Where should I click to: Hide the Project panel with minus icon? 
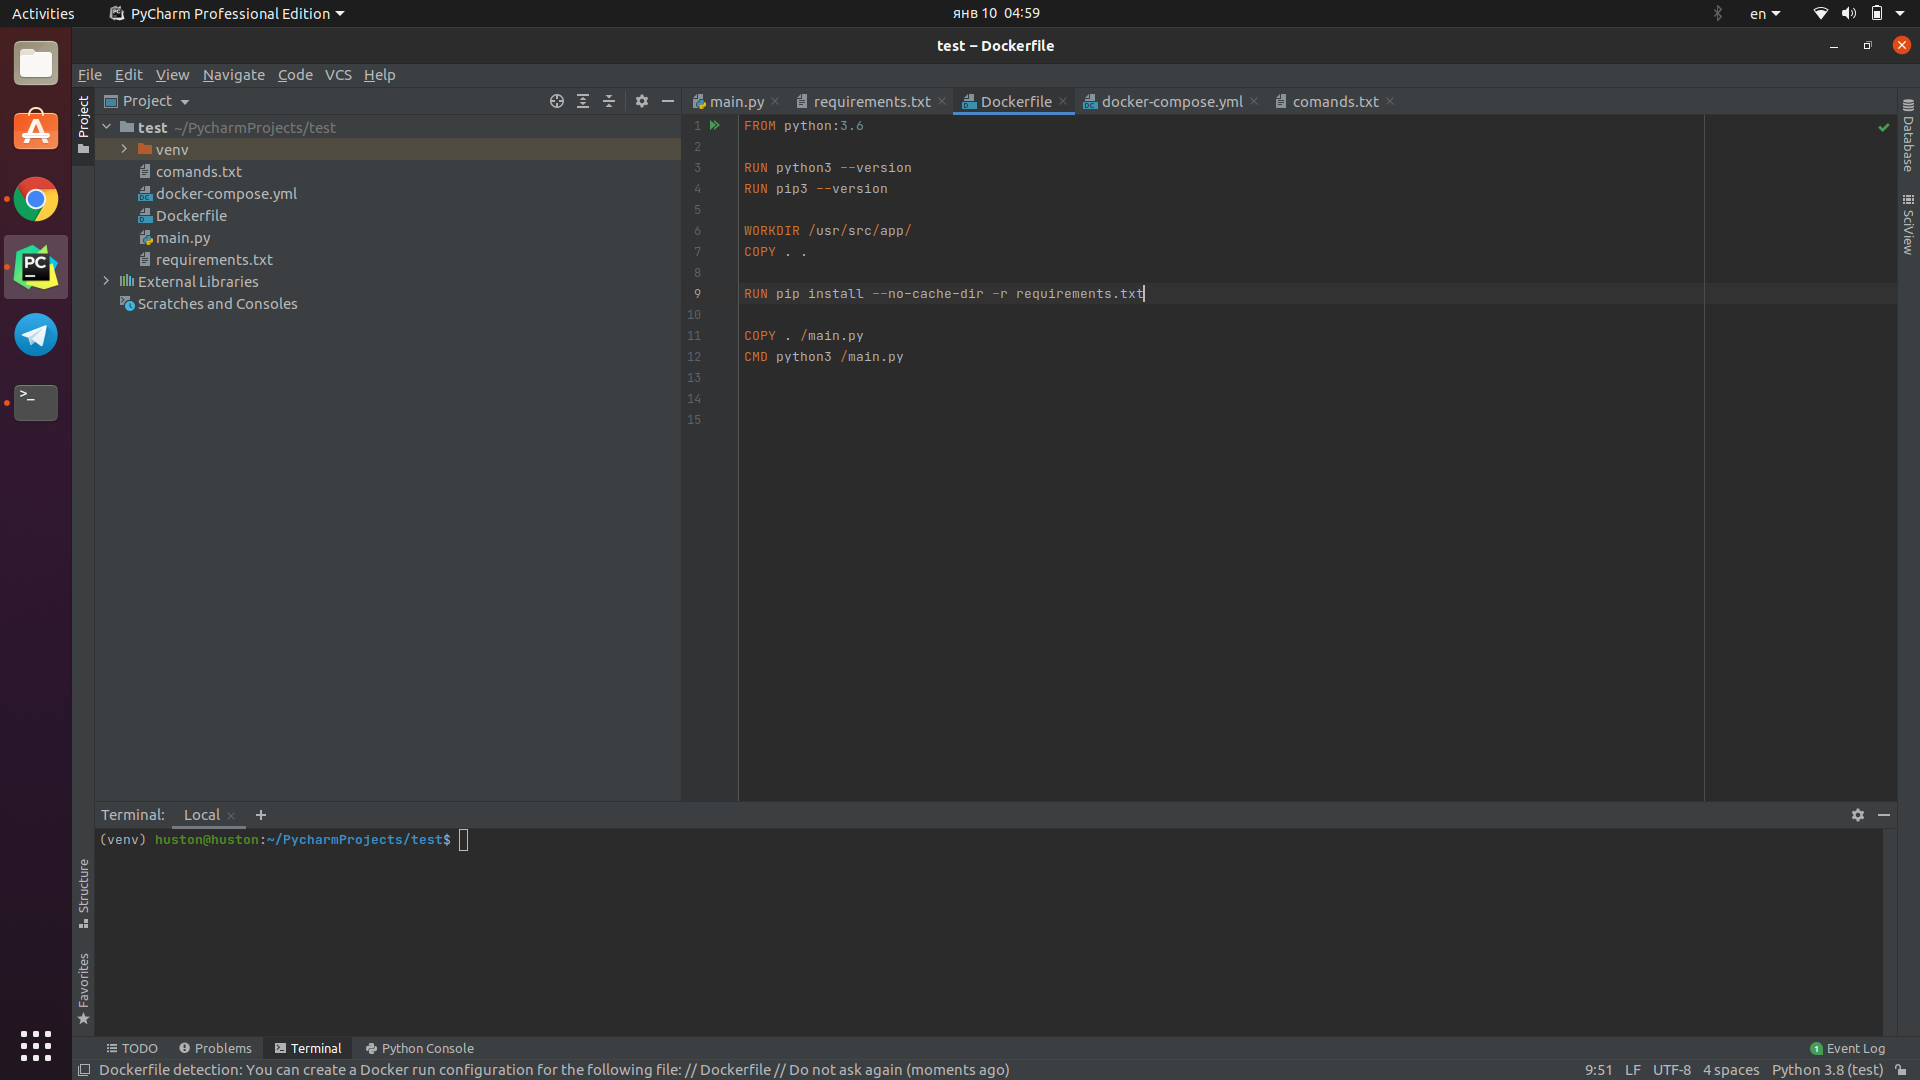pyautogui.click(x=668, y=101)
